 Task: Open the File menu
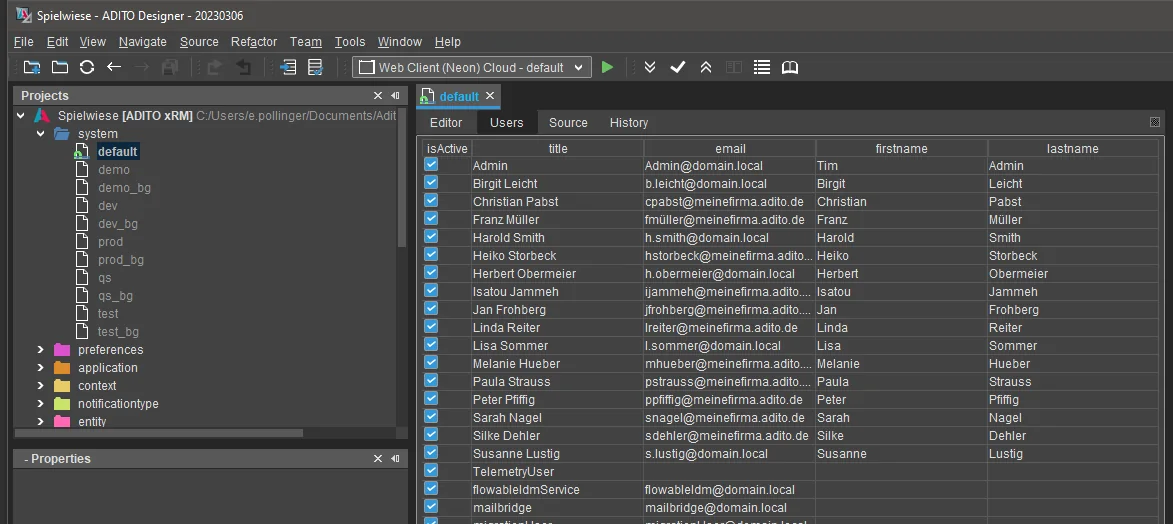click(23, 42)
